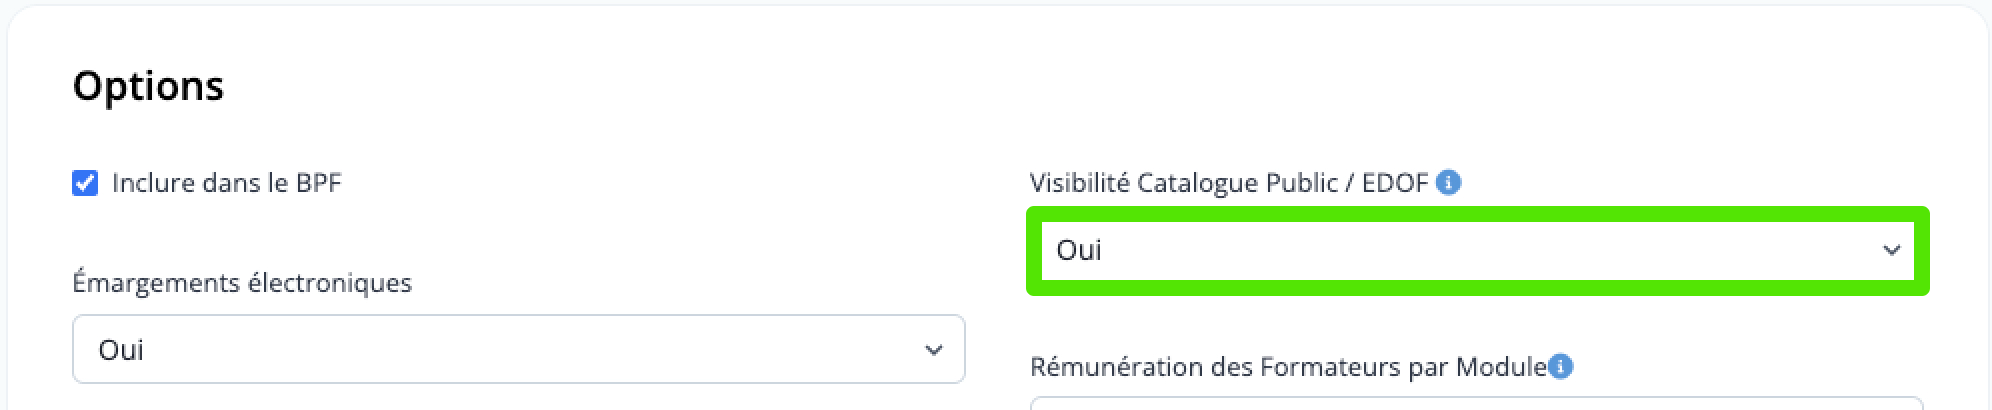Open the Visibilité Catalogue Public / EDOF dropdown
This screenshot has height=410, width=1992.
click(x=1478, y=250)
